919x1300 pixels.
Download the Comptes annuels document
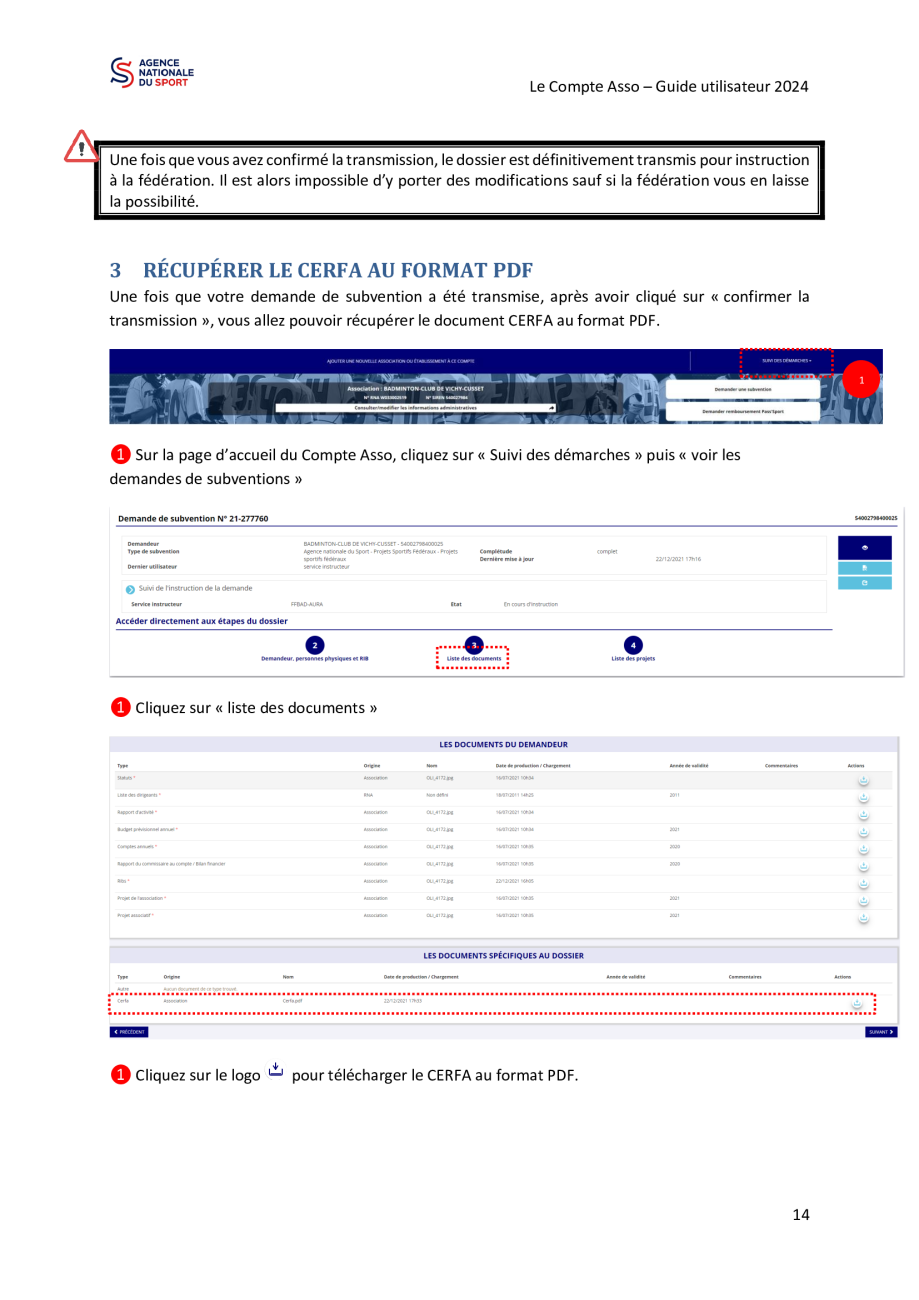tap(864, 849)
